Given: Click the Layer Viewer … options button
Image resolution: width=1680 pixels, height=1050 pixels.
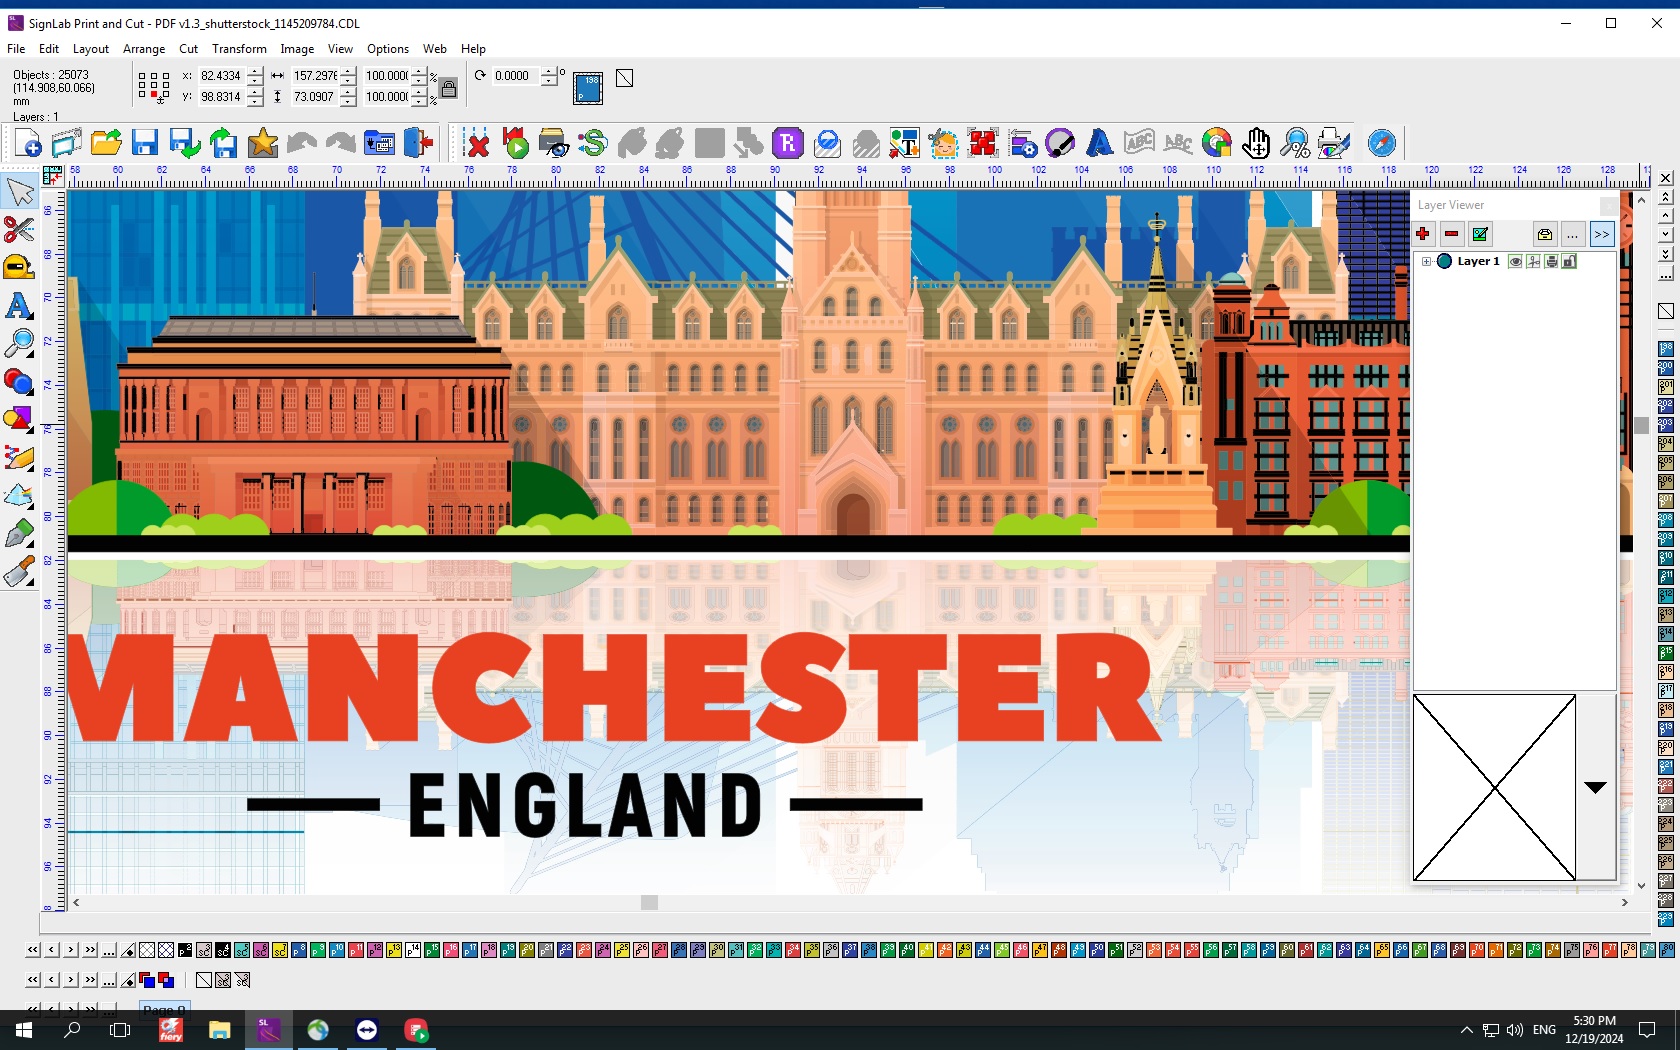Looking at the screenshot, I should tap(1573, 234).
